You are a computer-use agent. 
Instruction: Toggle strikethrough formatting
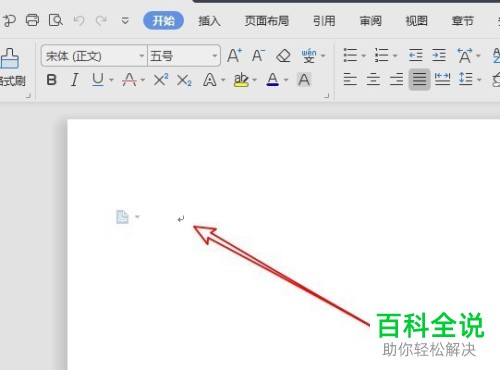(x=129, y=80)
